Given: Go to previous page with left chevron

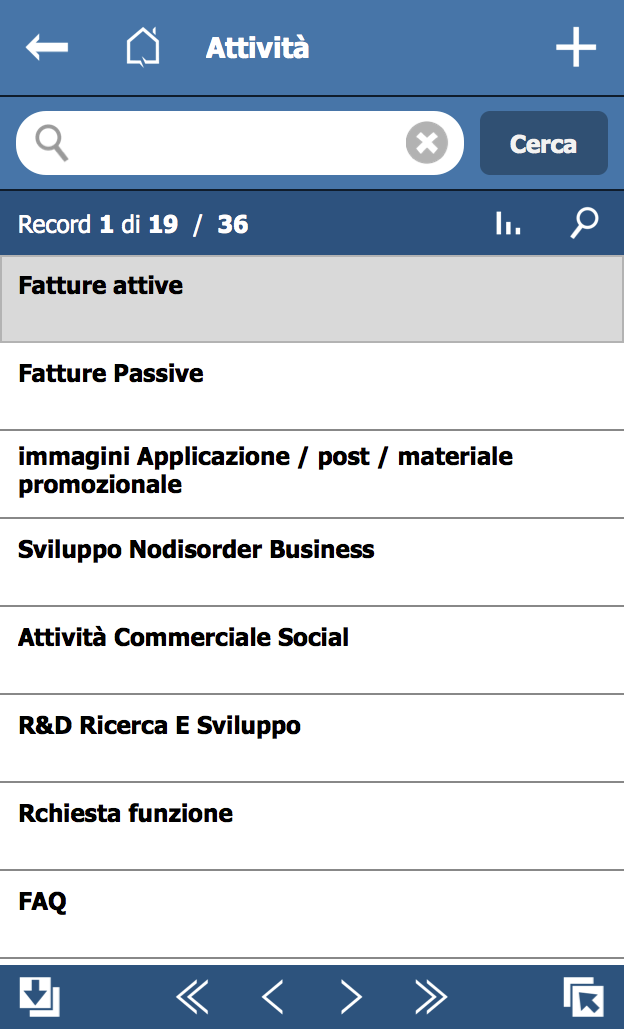Looking at the screenshot, I should (x=272, y=997).
